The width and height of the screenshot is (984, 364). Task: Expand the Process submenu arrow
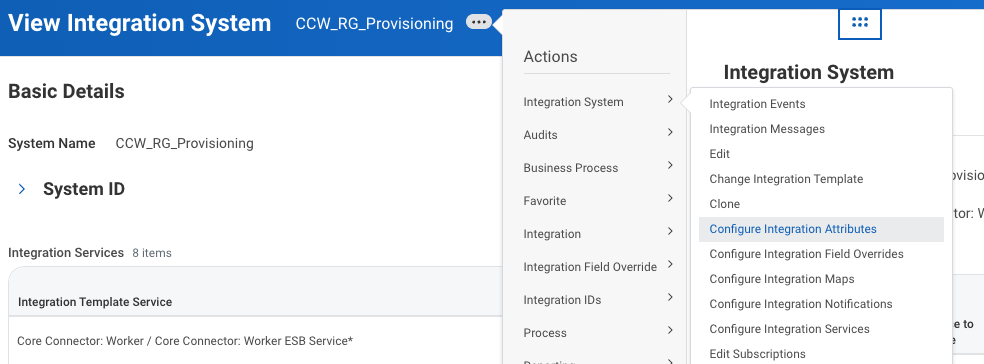point(670,330)
